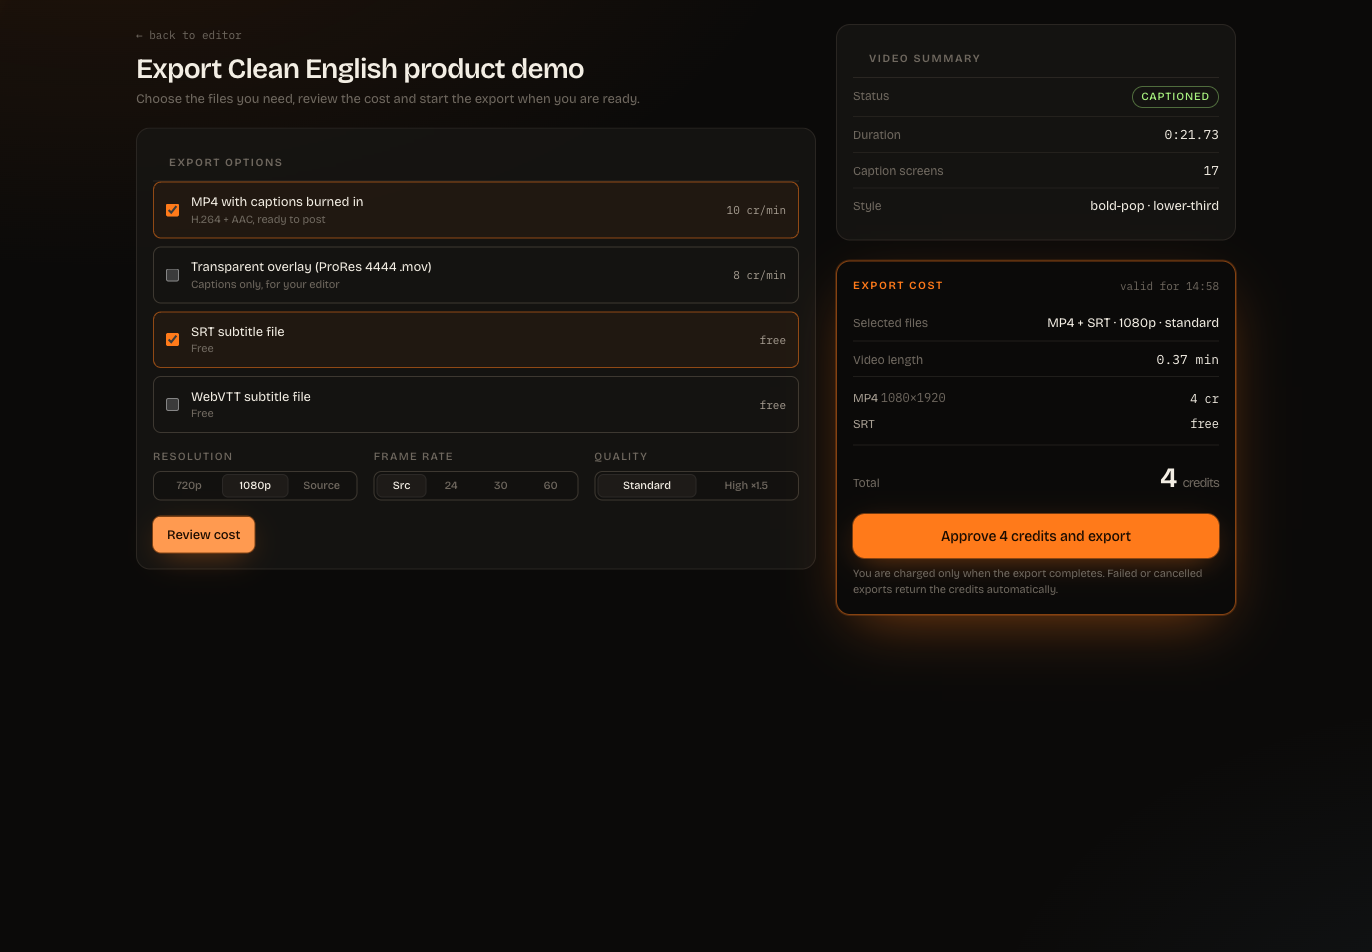Go back to editor link
This screenshot has height=952, width=1372.
coord(189,35)
